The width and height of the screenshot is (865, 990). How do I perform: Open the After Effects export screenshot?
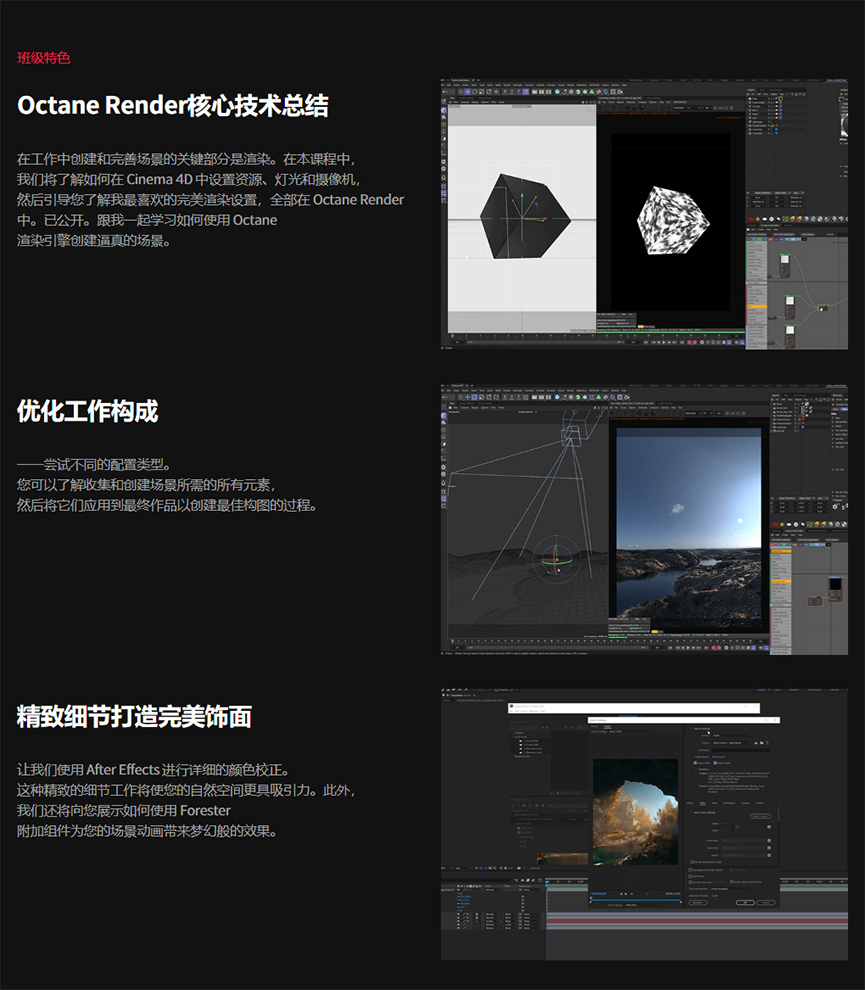[x=644, y=825]
